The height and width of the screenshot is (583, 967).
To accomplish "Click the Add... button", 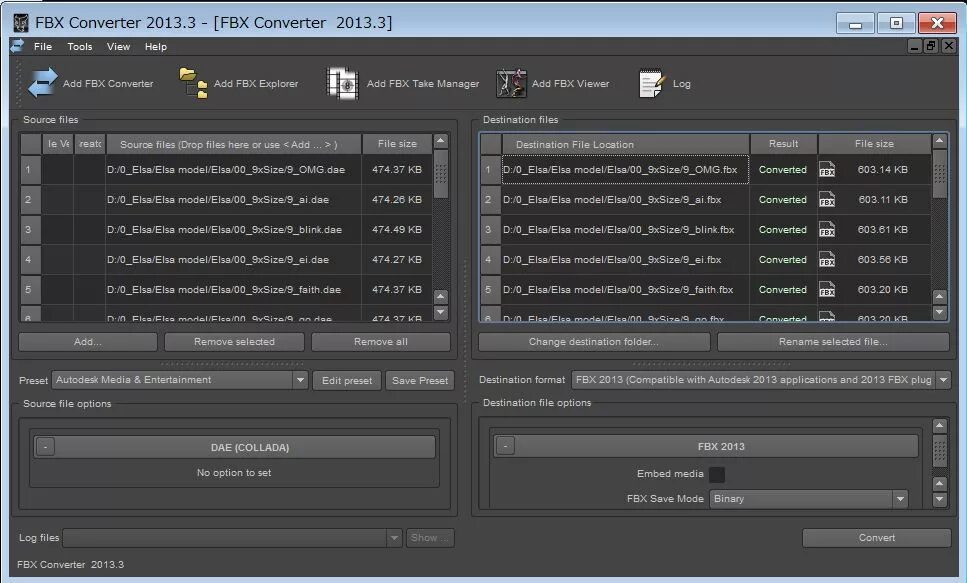I will [x=88, y=342].
